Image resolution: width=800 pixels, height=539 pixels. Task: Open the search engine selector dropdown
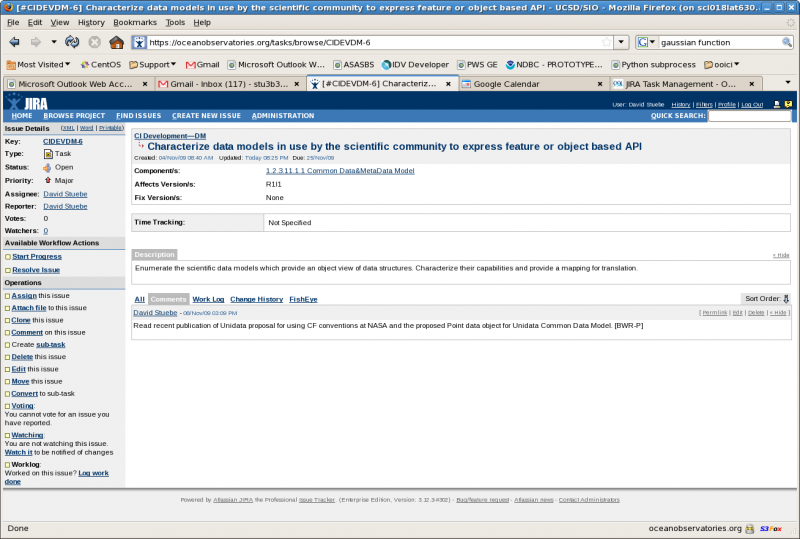pos(646,43)
